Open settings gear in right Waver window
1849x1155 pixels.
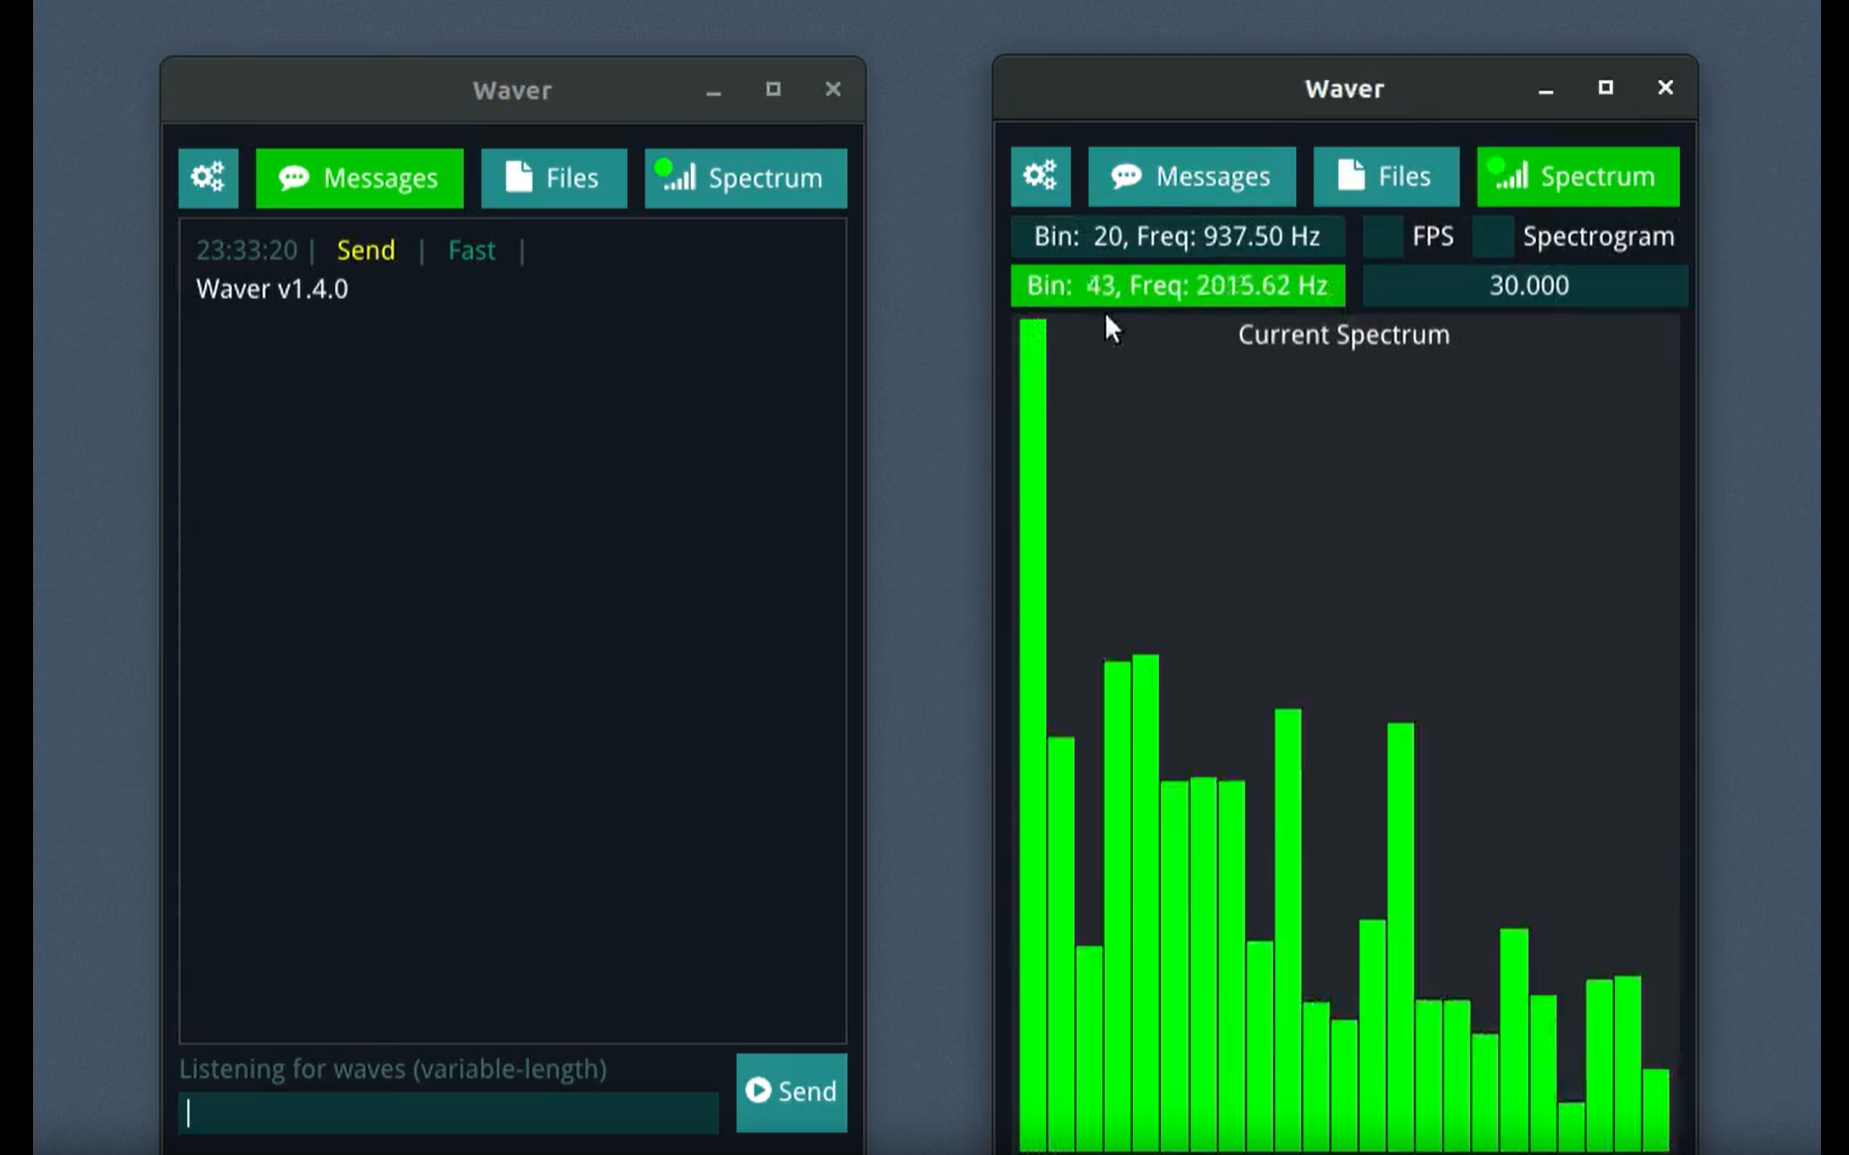[1040, 176]
